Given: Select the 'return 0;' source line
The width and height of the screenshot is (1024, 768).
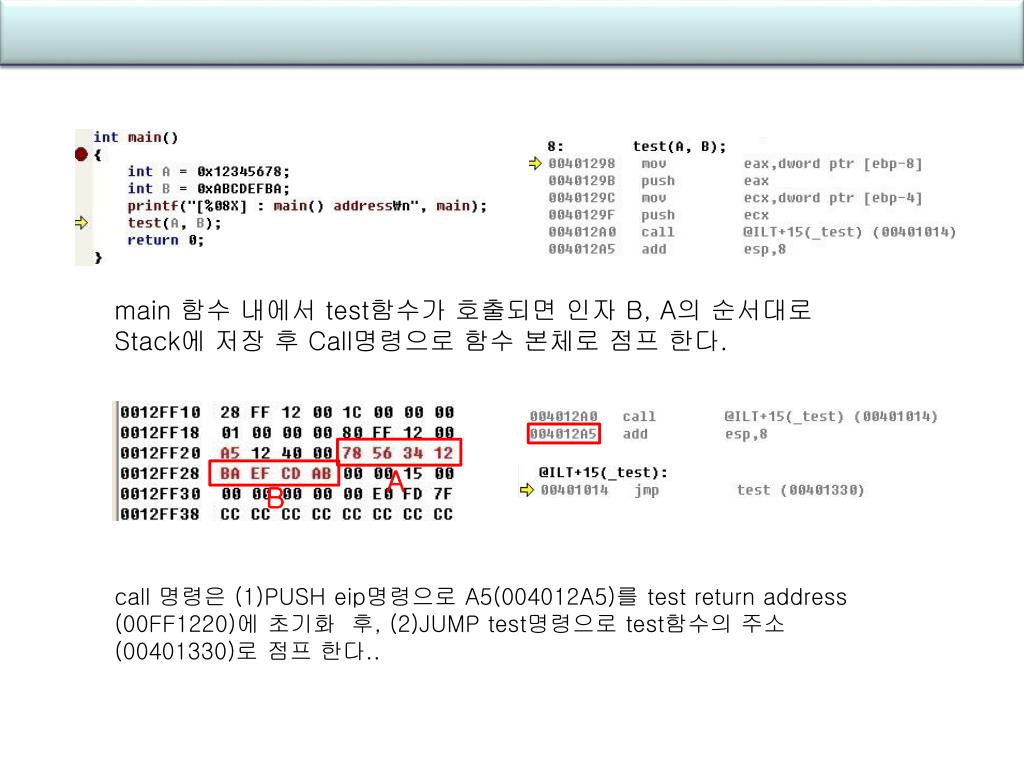Looking at the screenshot, I should pos(165,240).
